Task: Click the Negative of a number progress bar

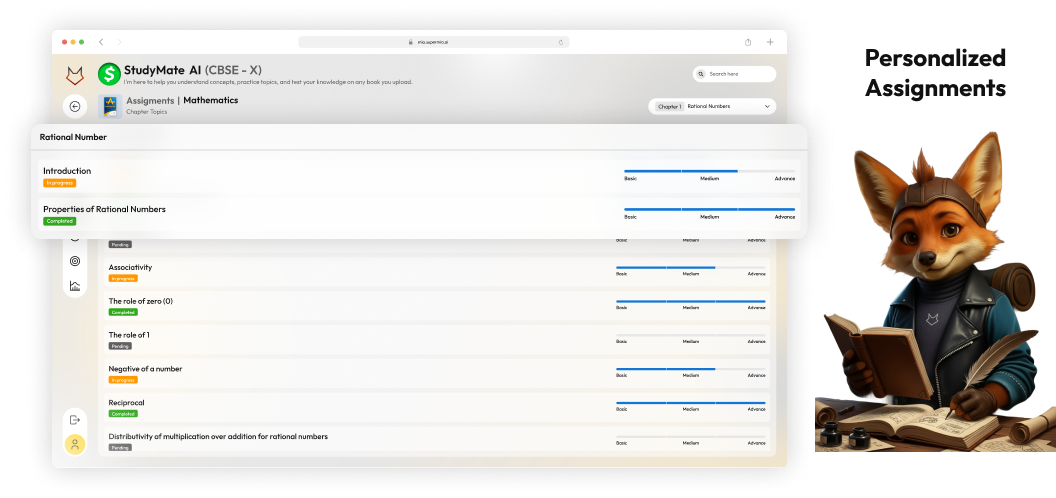Action: click(690, 369)
